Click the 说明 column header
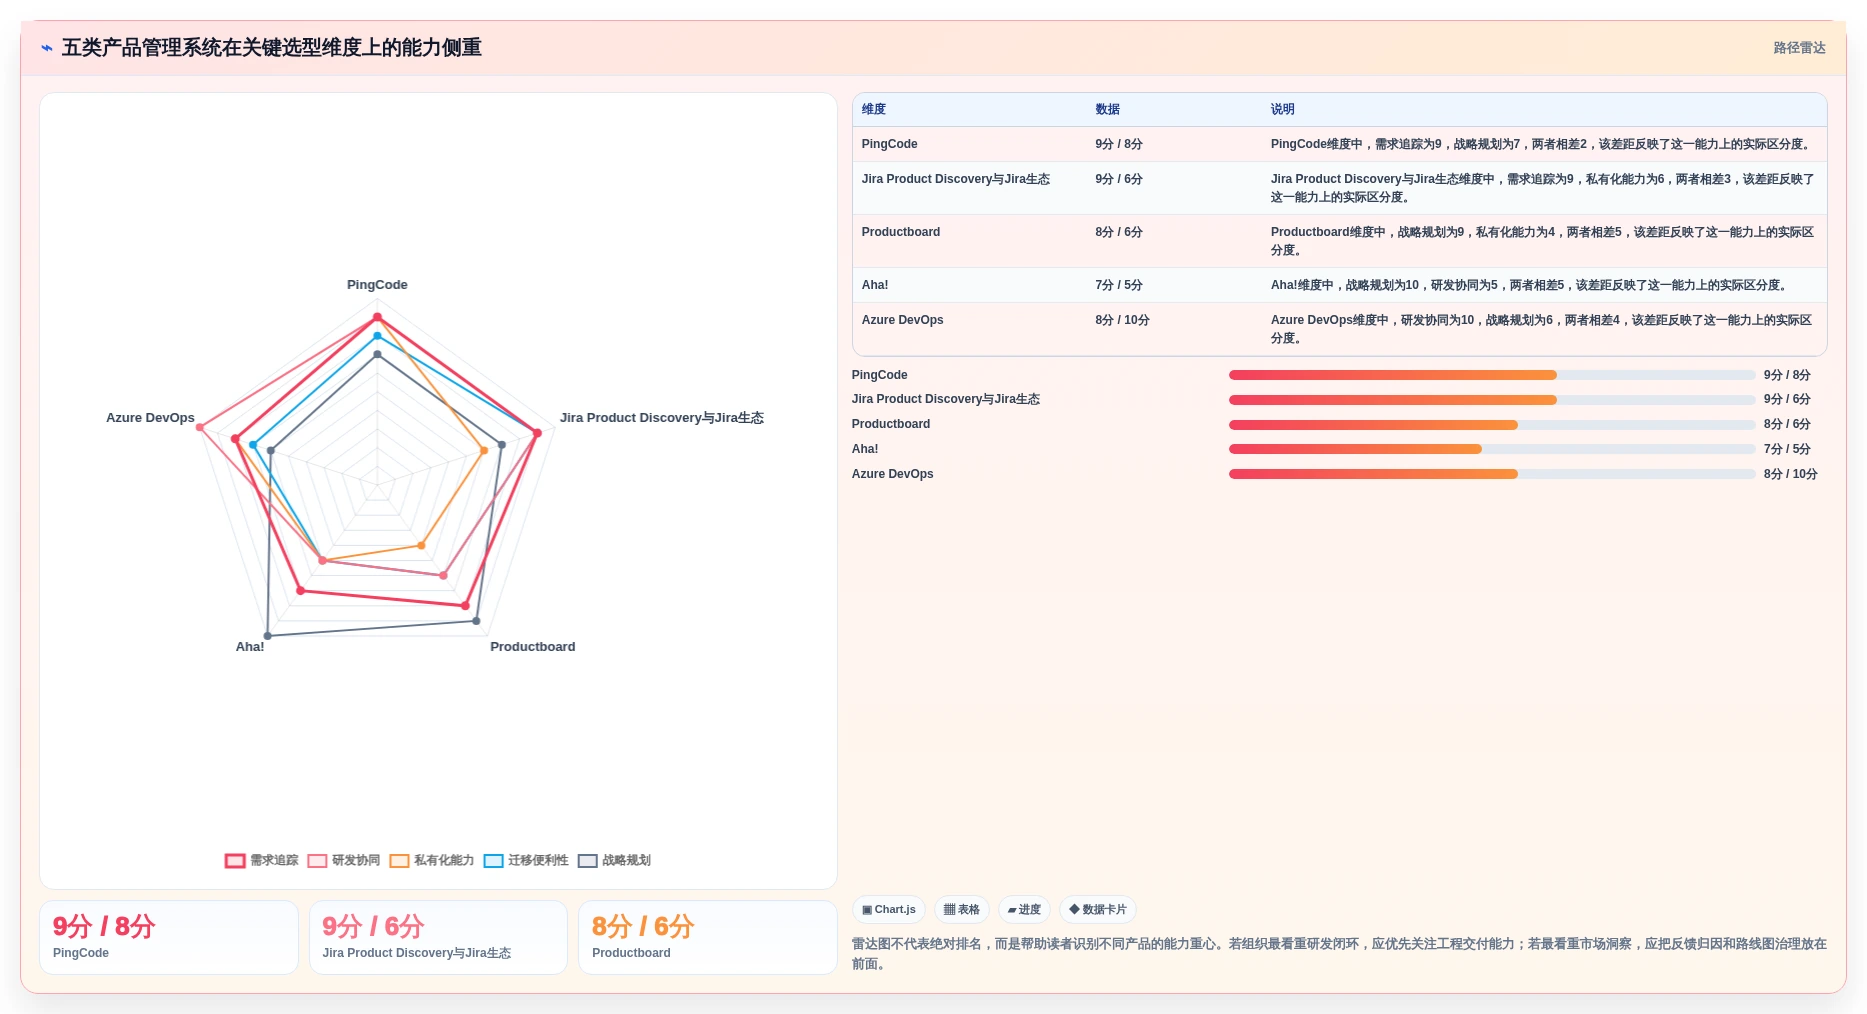1867x1014 pixels. coord(1282,109)
